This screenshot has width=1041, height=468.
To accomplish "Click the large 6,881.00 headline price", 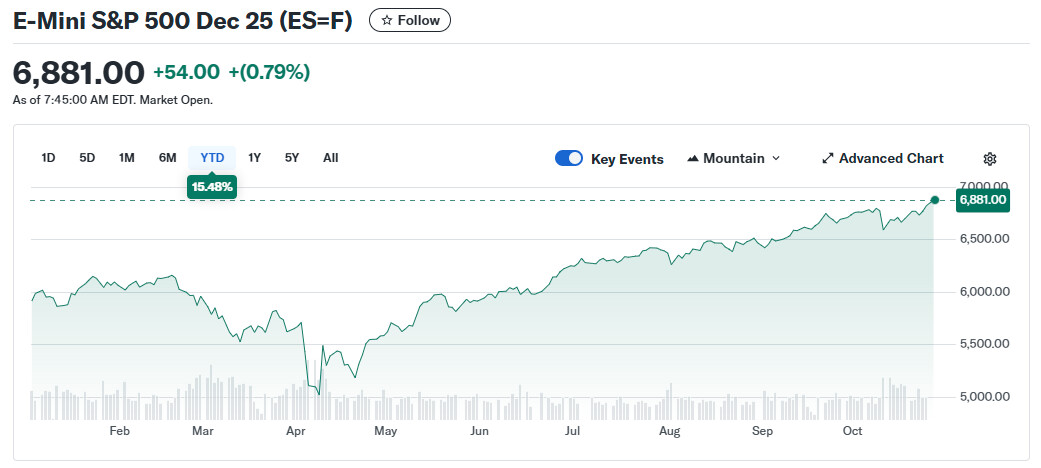I will [79, 72].
